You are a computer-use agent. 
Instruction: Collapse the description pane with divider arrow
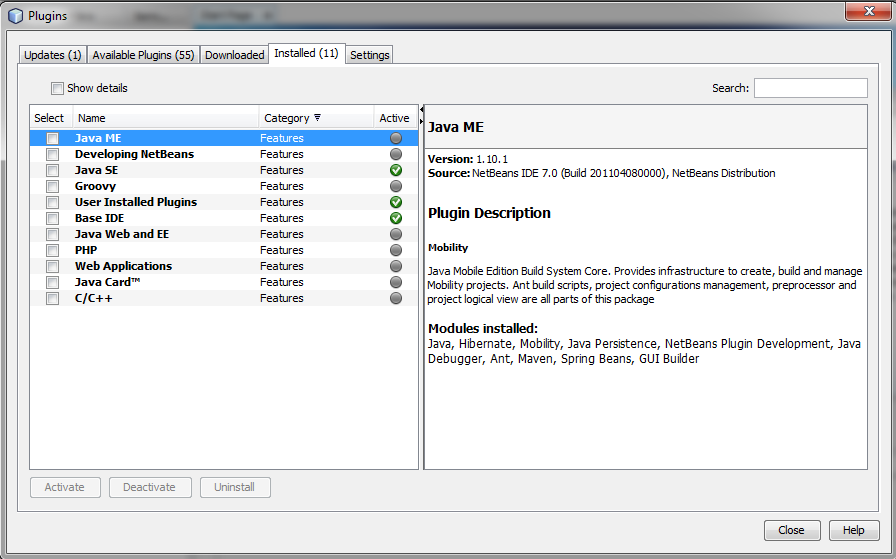pyautogui.click(x=422, y=121)
